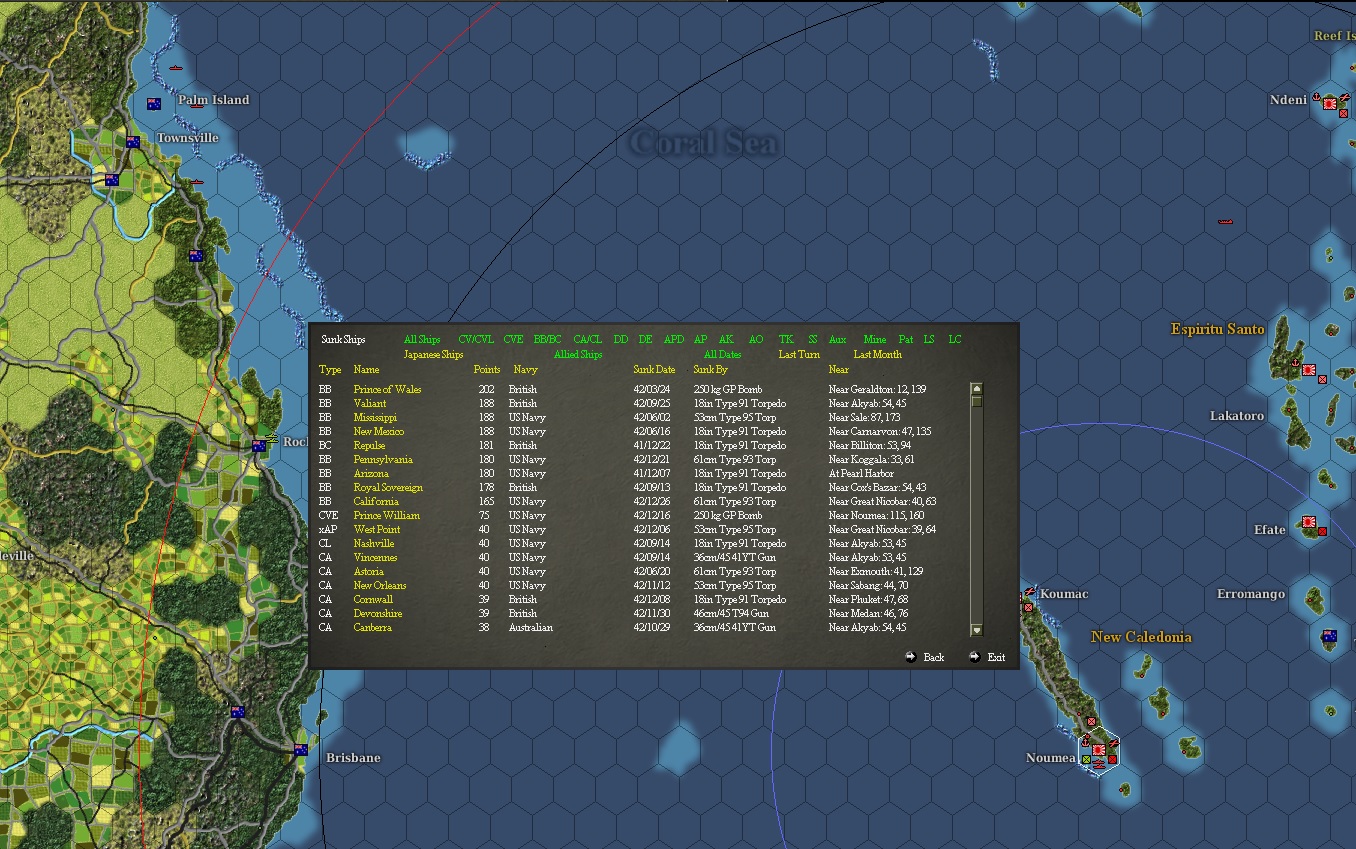
Task: Select the ship task force icon at Noumea
Action: [x=1098, y=765]
